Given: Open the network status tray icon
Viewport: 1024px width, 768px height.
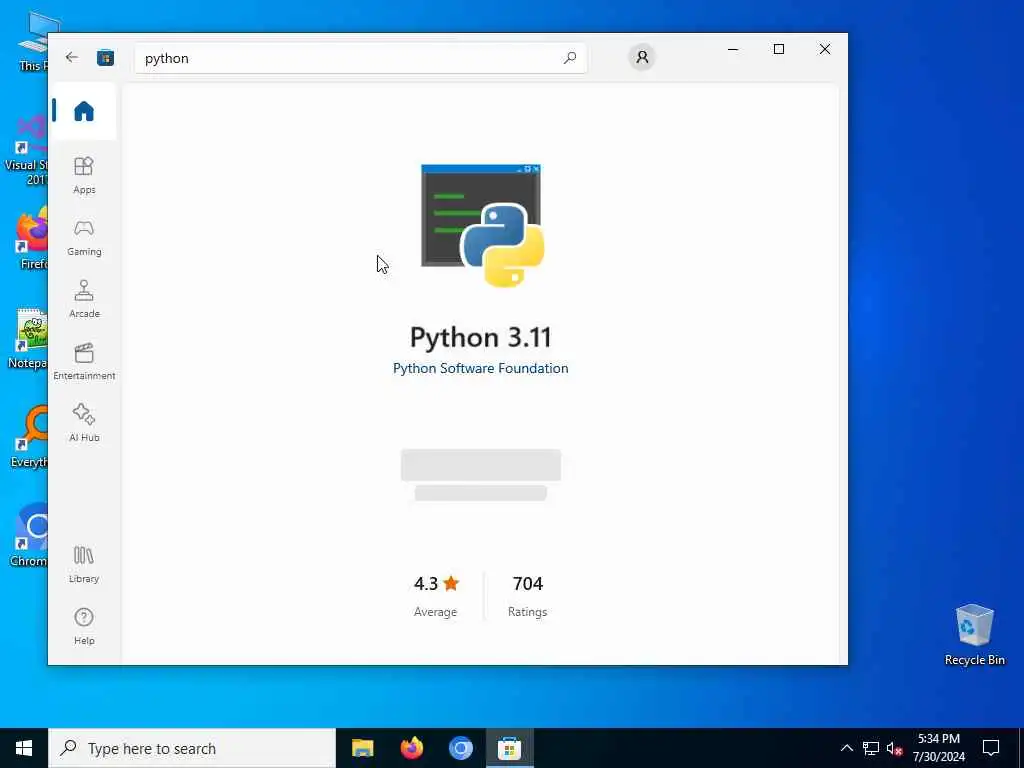Looking at the screenshot, I should [x=871, y=748].
